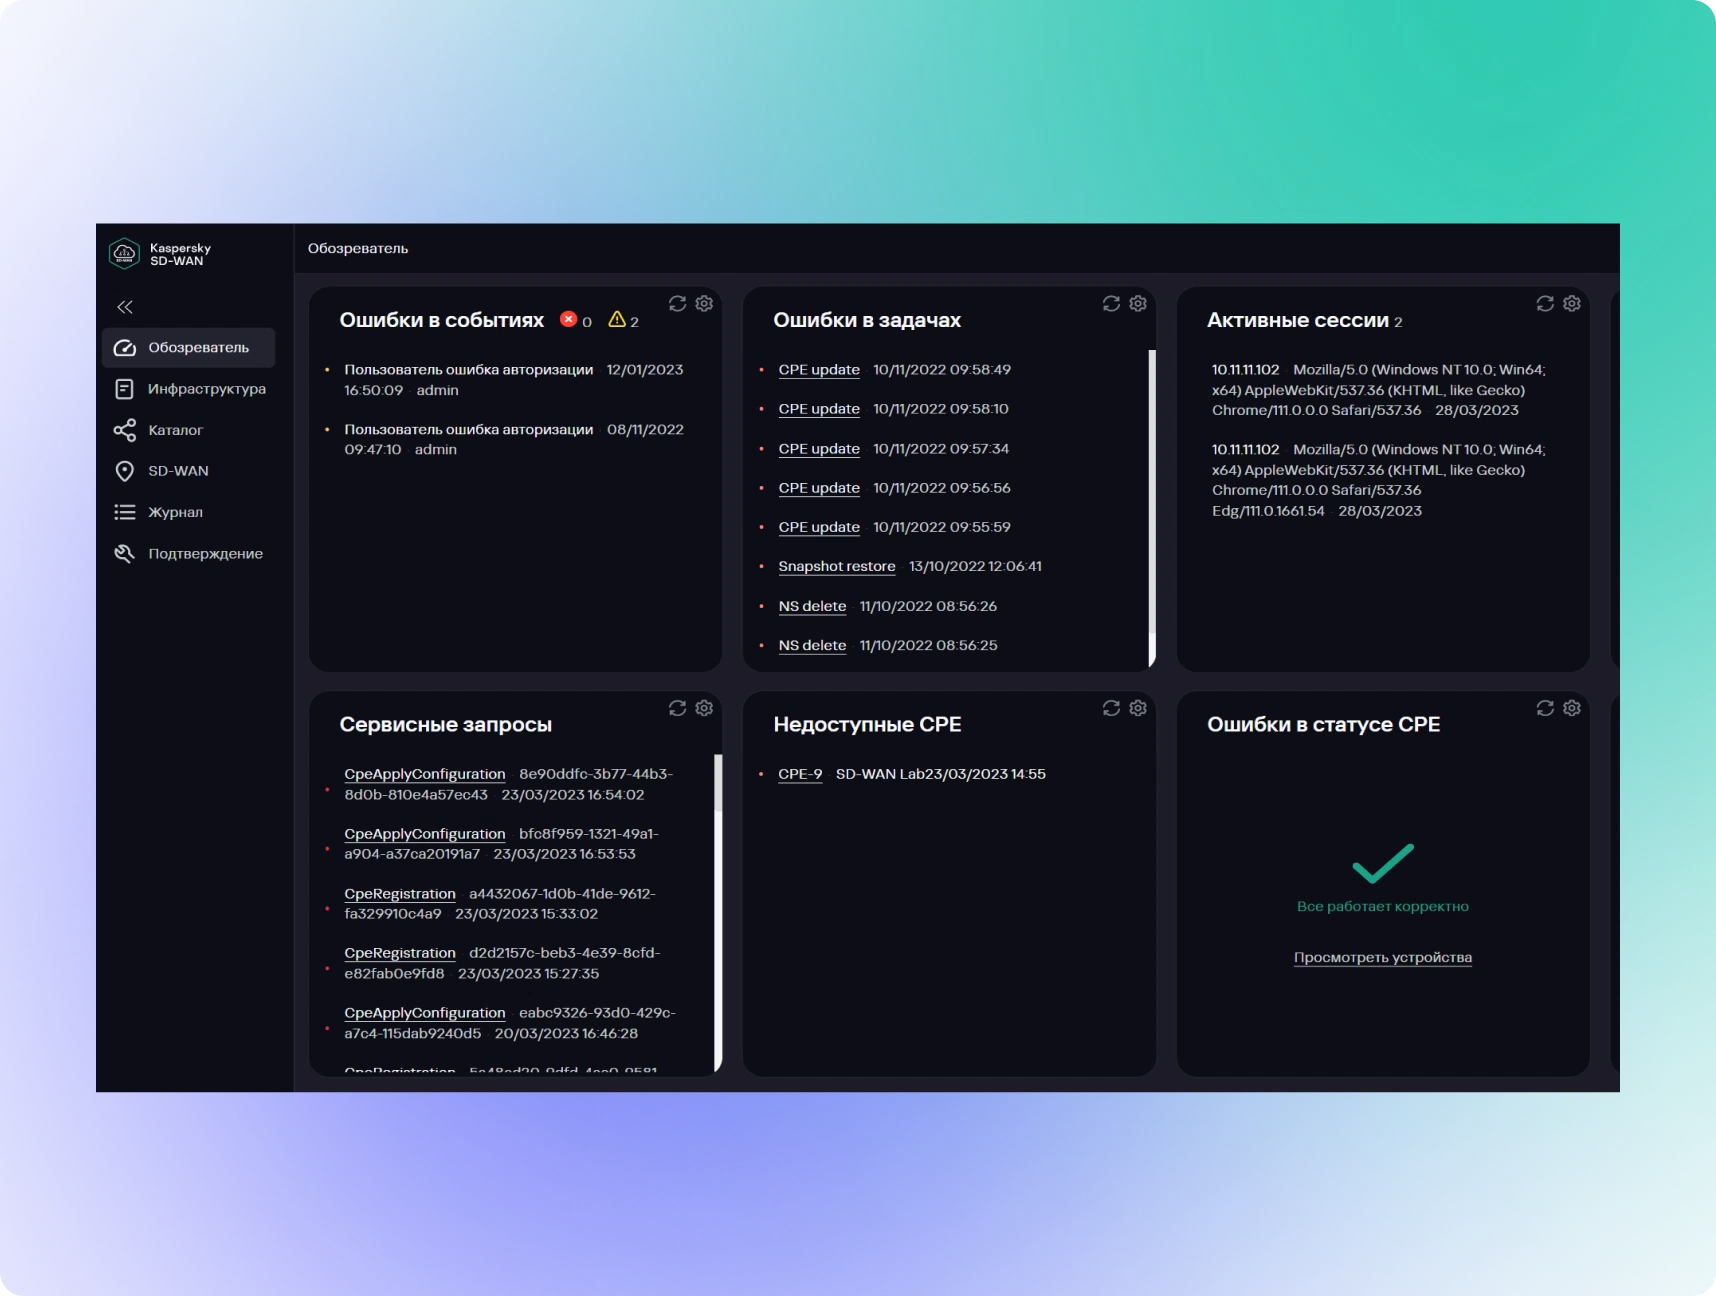
Task: Open the CPE-9 unavailable device link
Action: click(800, 774)
